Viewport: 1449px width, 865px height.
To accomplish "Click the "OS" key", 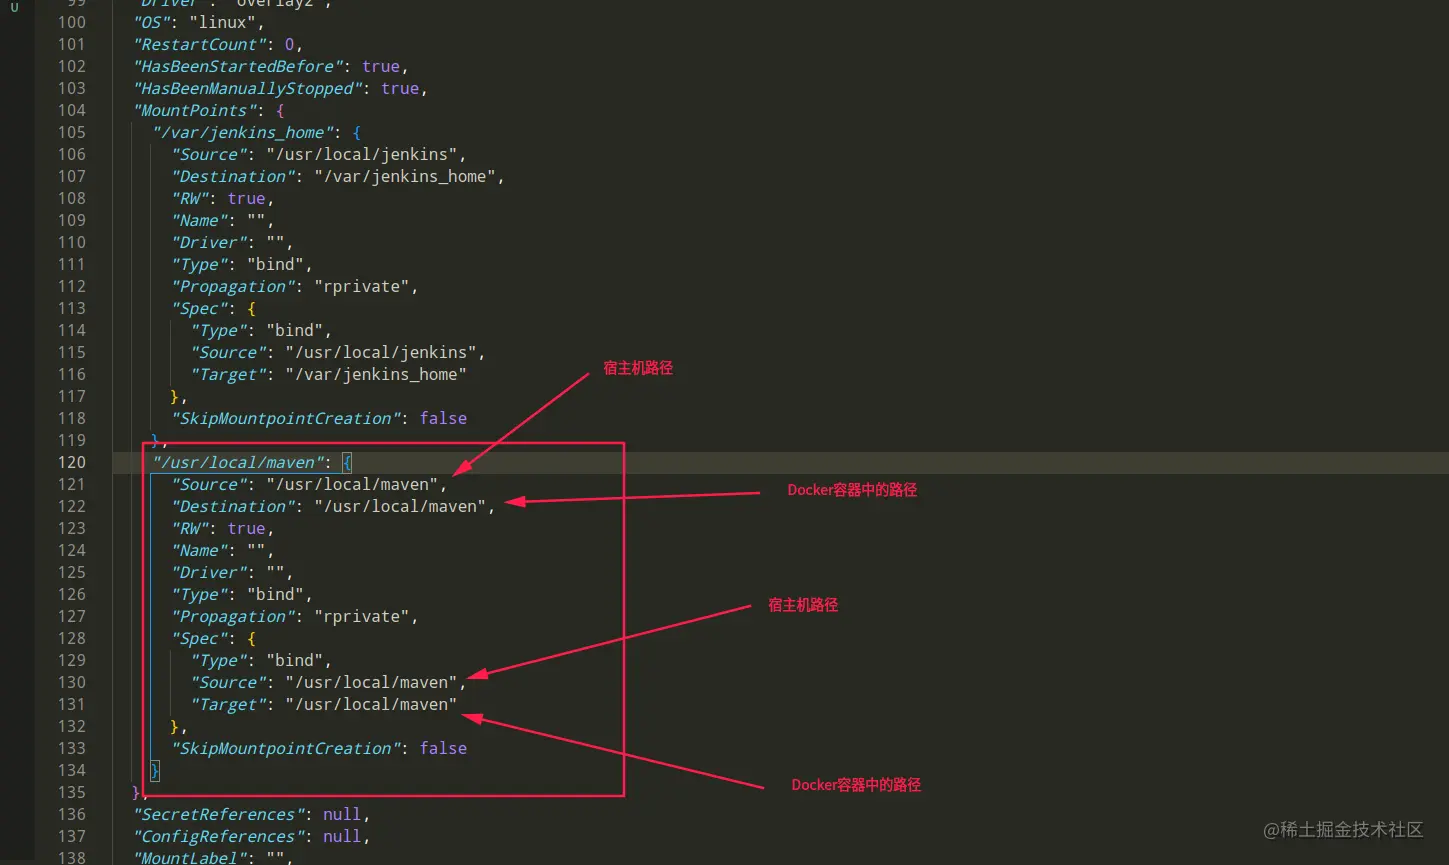I will pos(152,22).
